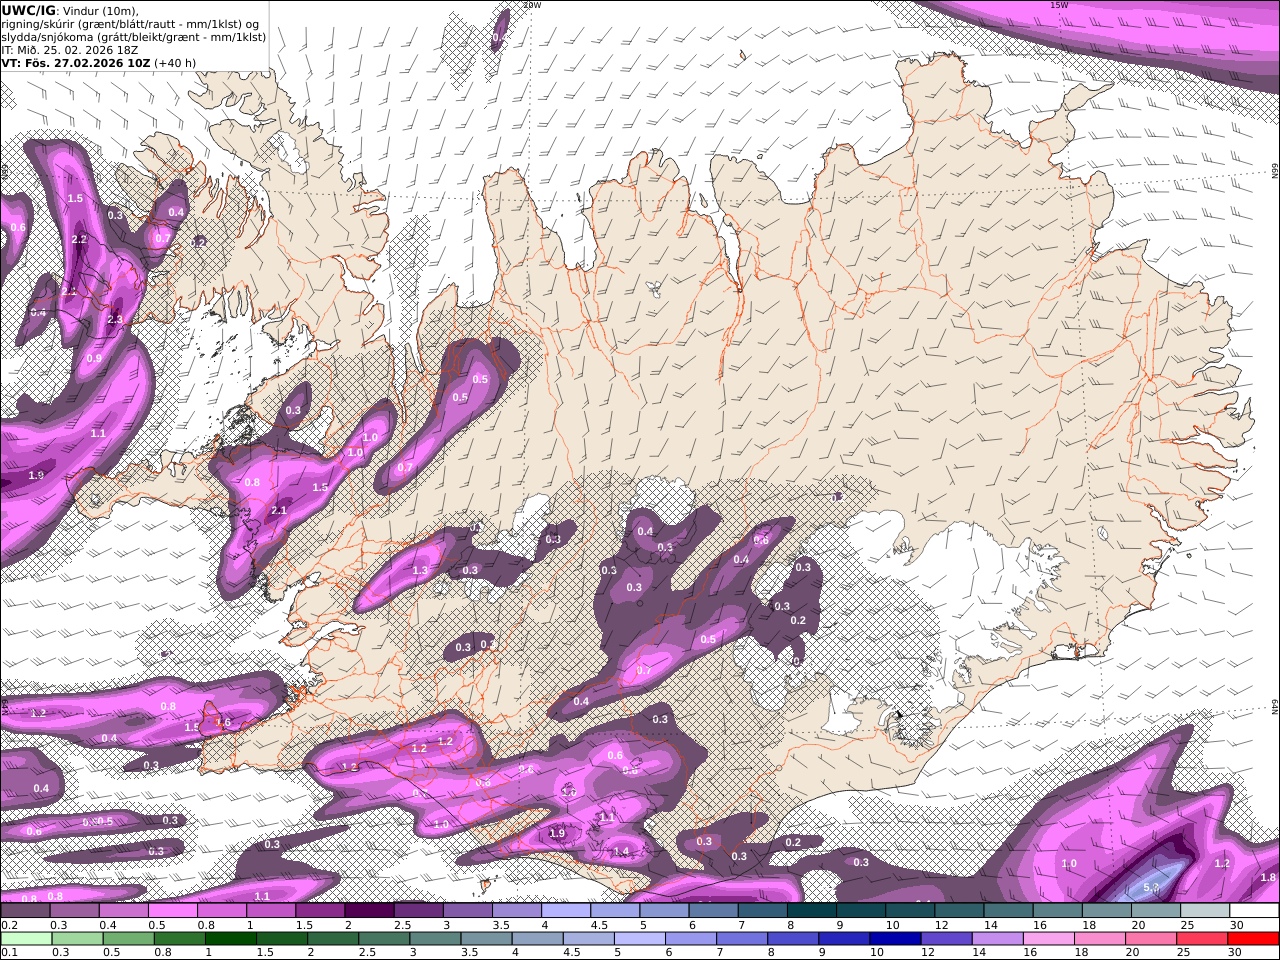Click the 2.3 precipitation value on the map
Screen dimensions: 1280x960
[115, 320]
